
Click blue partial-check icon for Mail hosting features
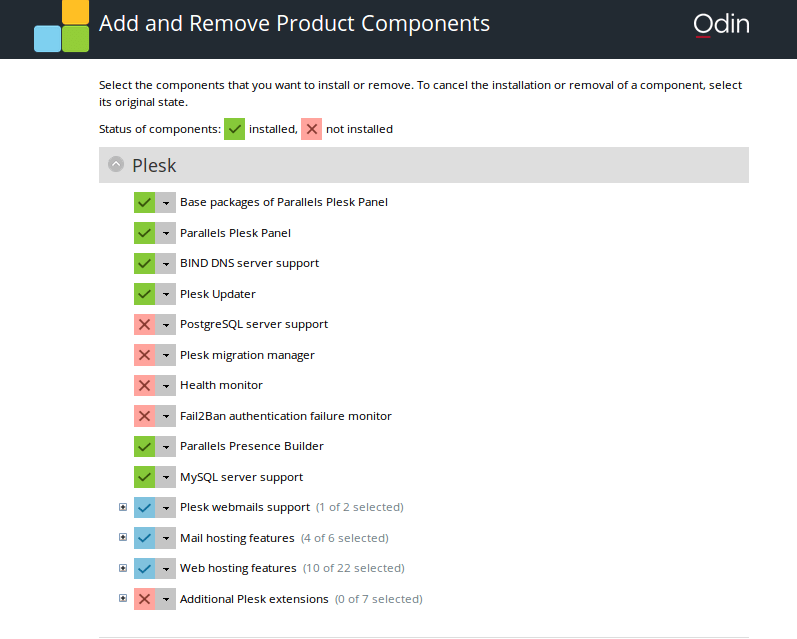[x=144, y=538]
